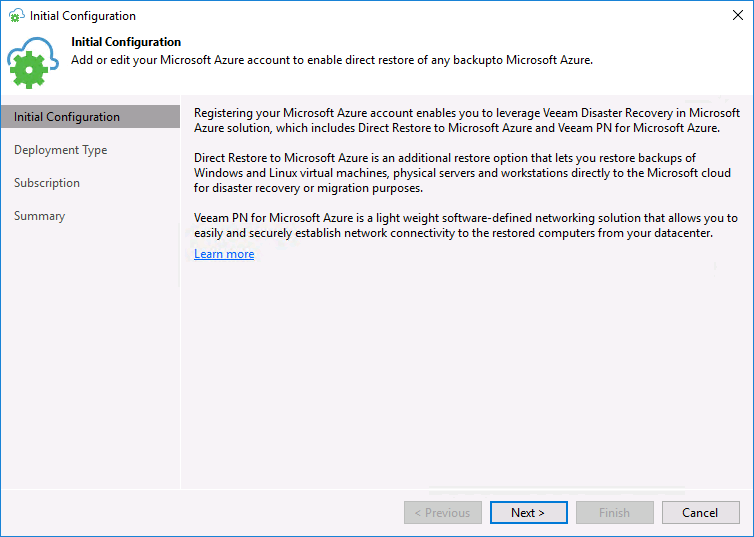The height and width of the screenshot is (537, 754).
Task: Click the large cloud and gear wizard icon
Action: click(x=33, y=62)
